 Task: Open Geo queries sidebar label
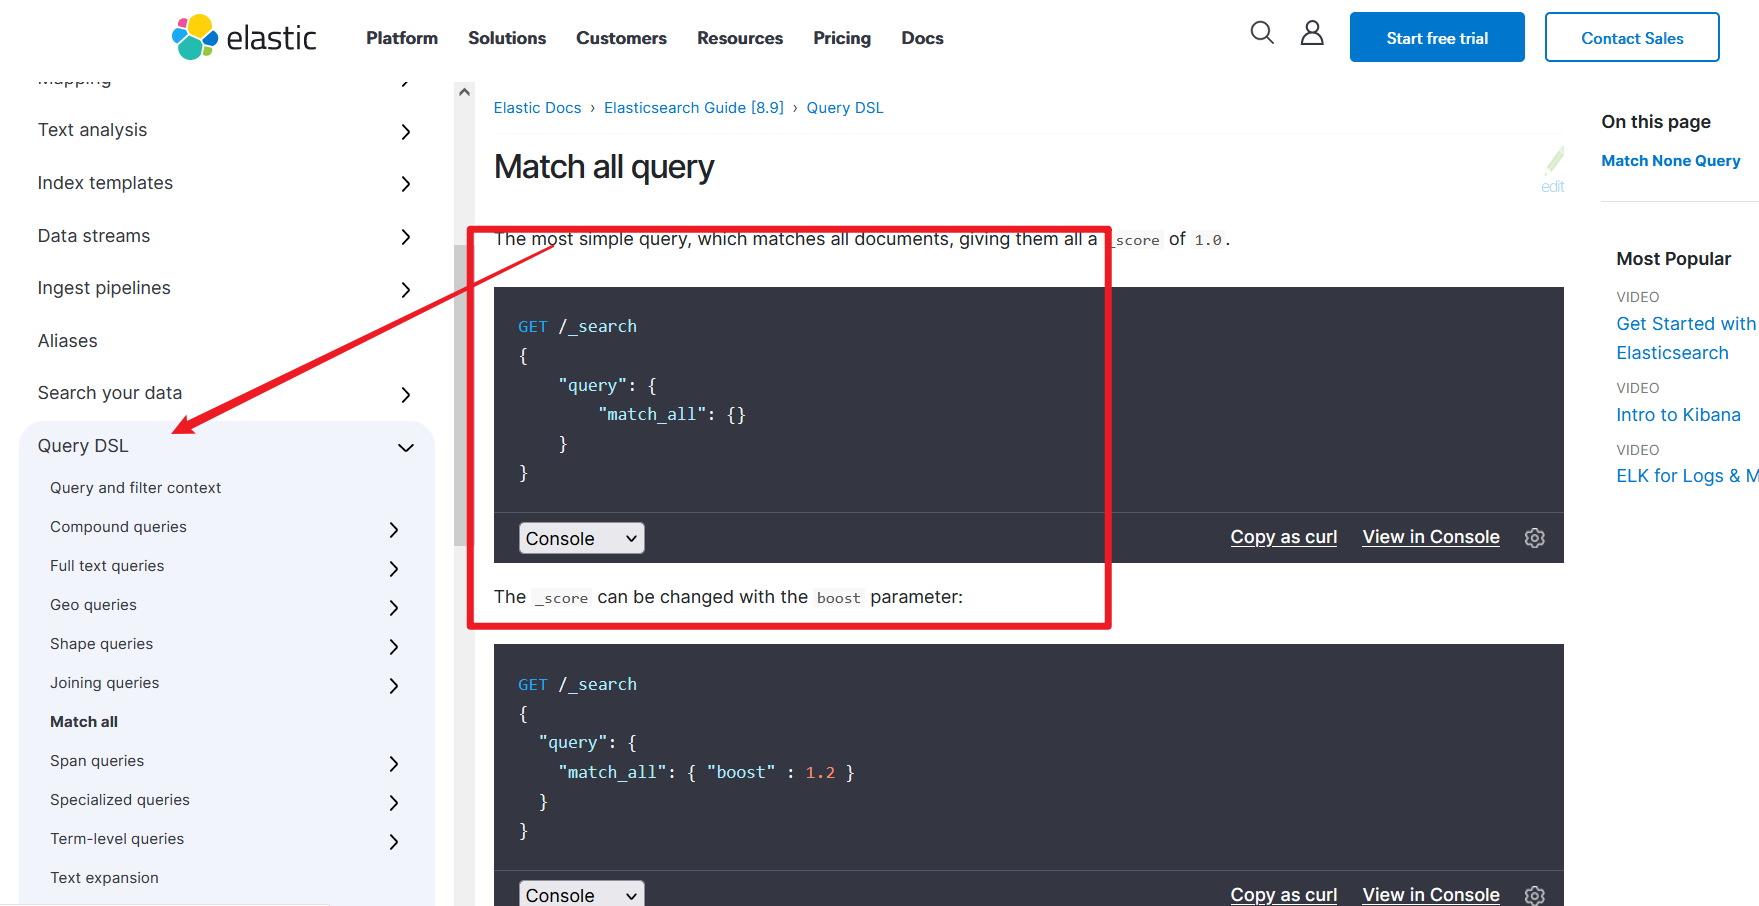click(93, 605)
